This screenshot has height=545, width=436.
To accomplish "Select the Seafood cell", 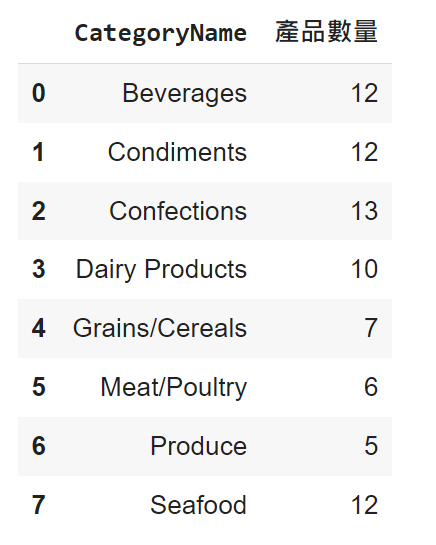I will click(x=198, y=505).
